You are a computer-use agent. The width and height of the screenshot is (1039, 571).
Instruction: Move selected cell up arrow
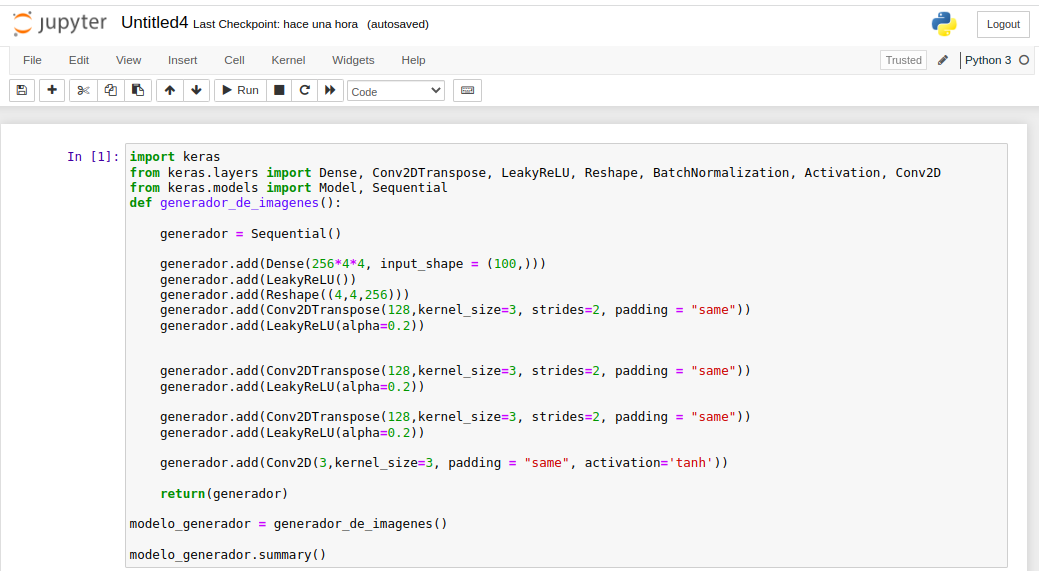point(170,90)
